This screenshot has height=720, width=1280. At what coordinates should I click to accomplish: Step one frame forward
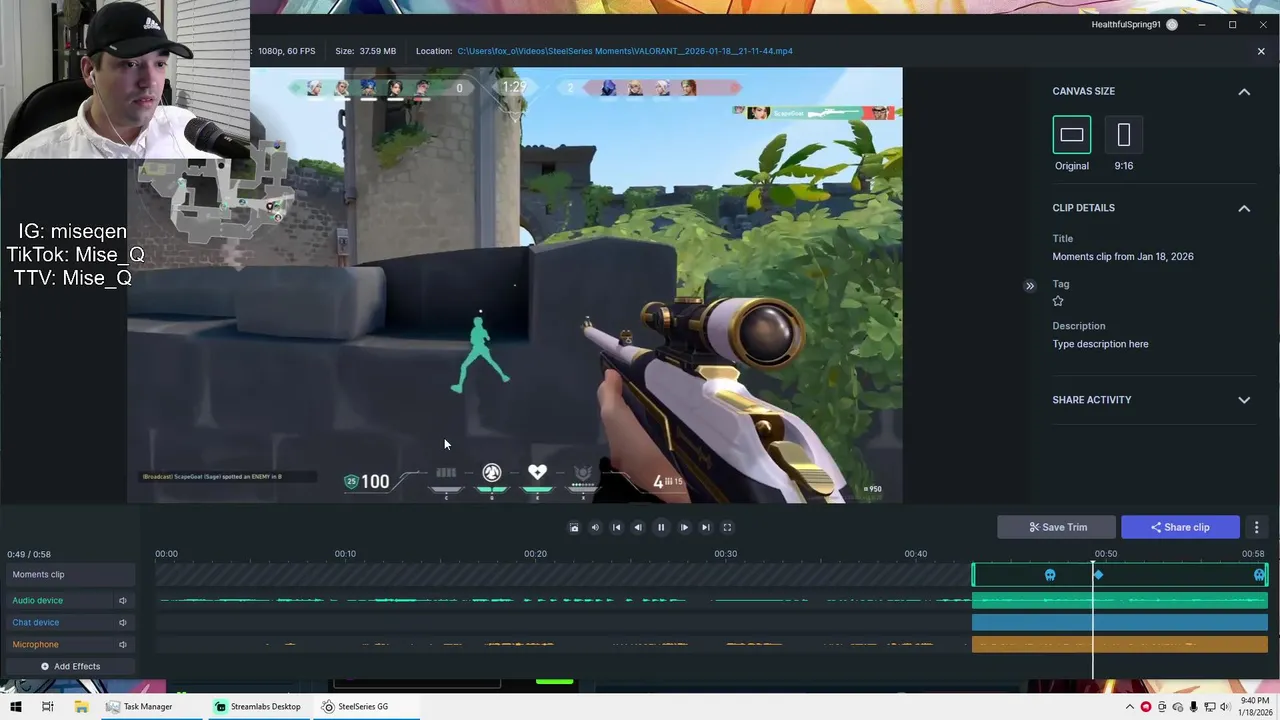(x=684, y=527)
